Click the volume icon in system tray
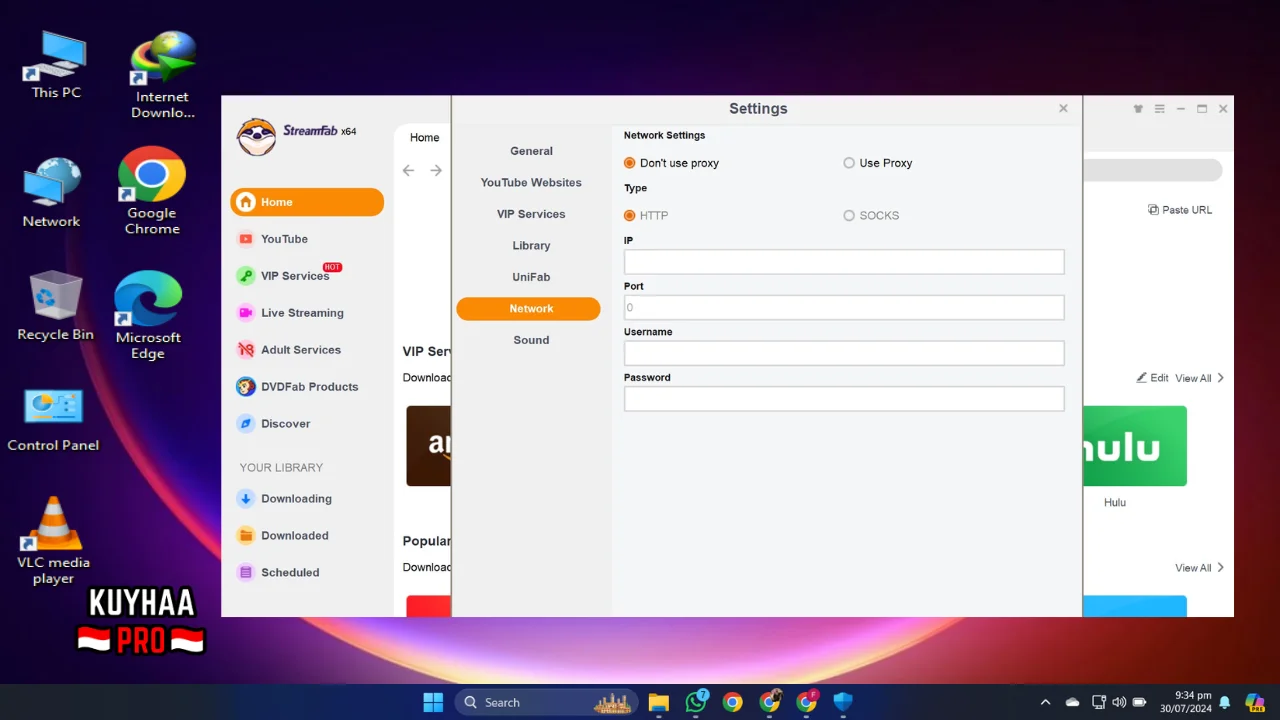 click(1119, 702)
